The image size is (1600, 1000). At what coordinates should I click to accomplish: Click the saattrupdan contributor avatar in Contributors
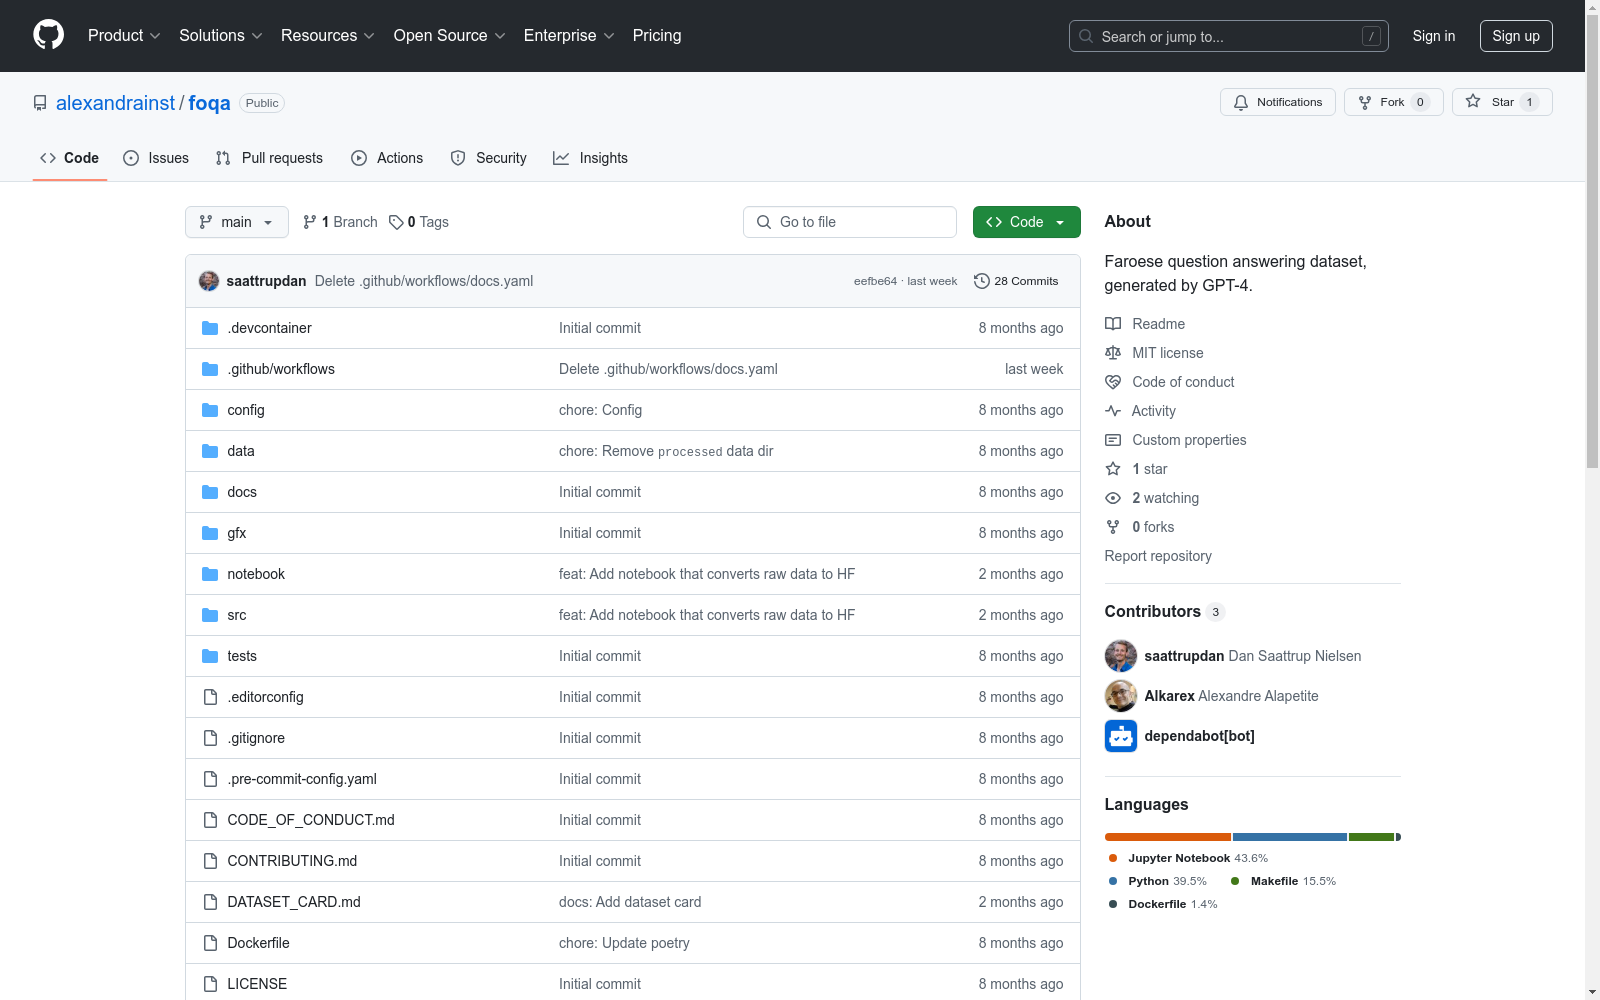pos(1121,656)
